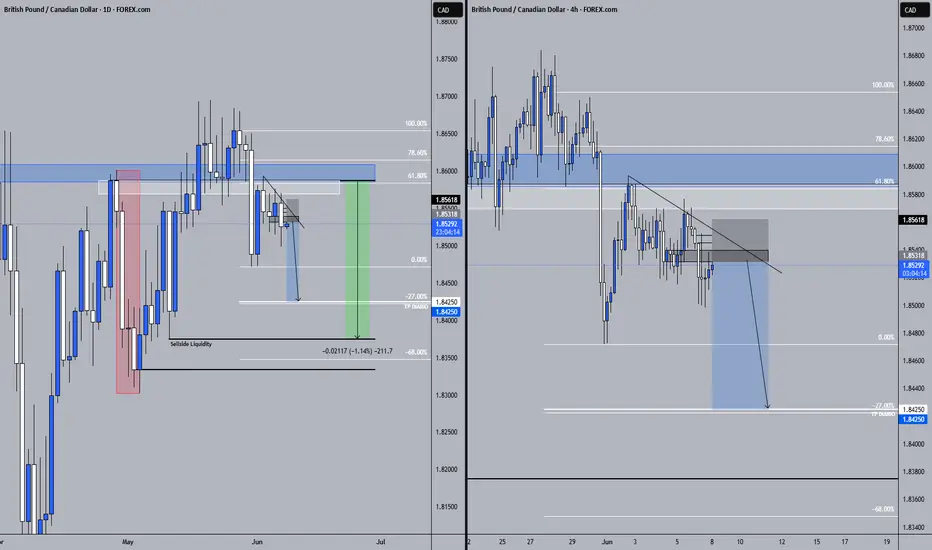932x550 pixels.
Task: Click the '-68.00%' Fibonacci label on the 1D chart
Action: pos(416,352)
